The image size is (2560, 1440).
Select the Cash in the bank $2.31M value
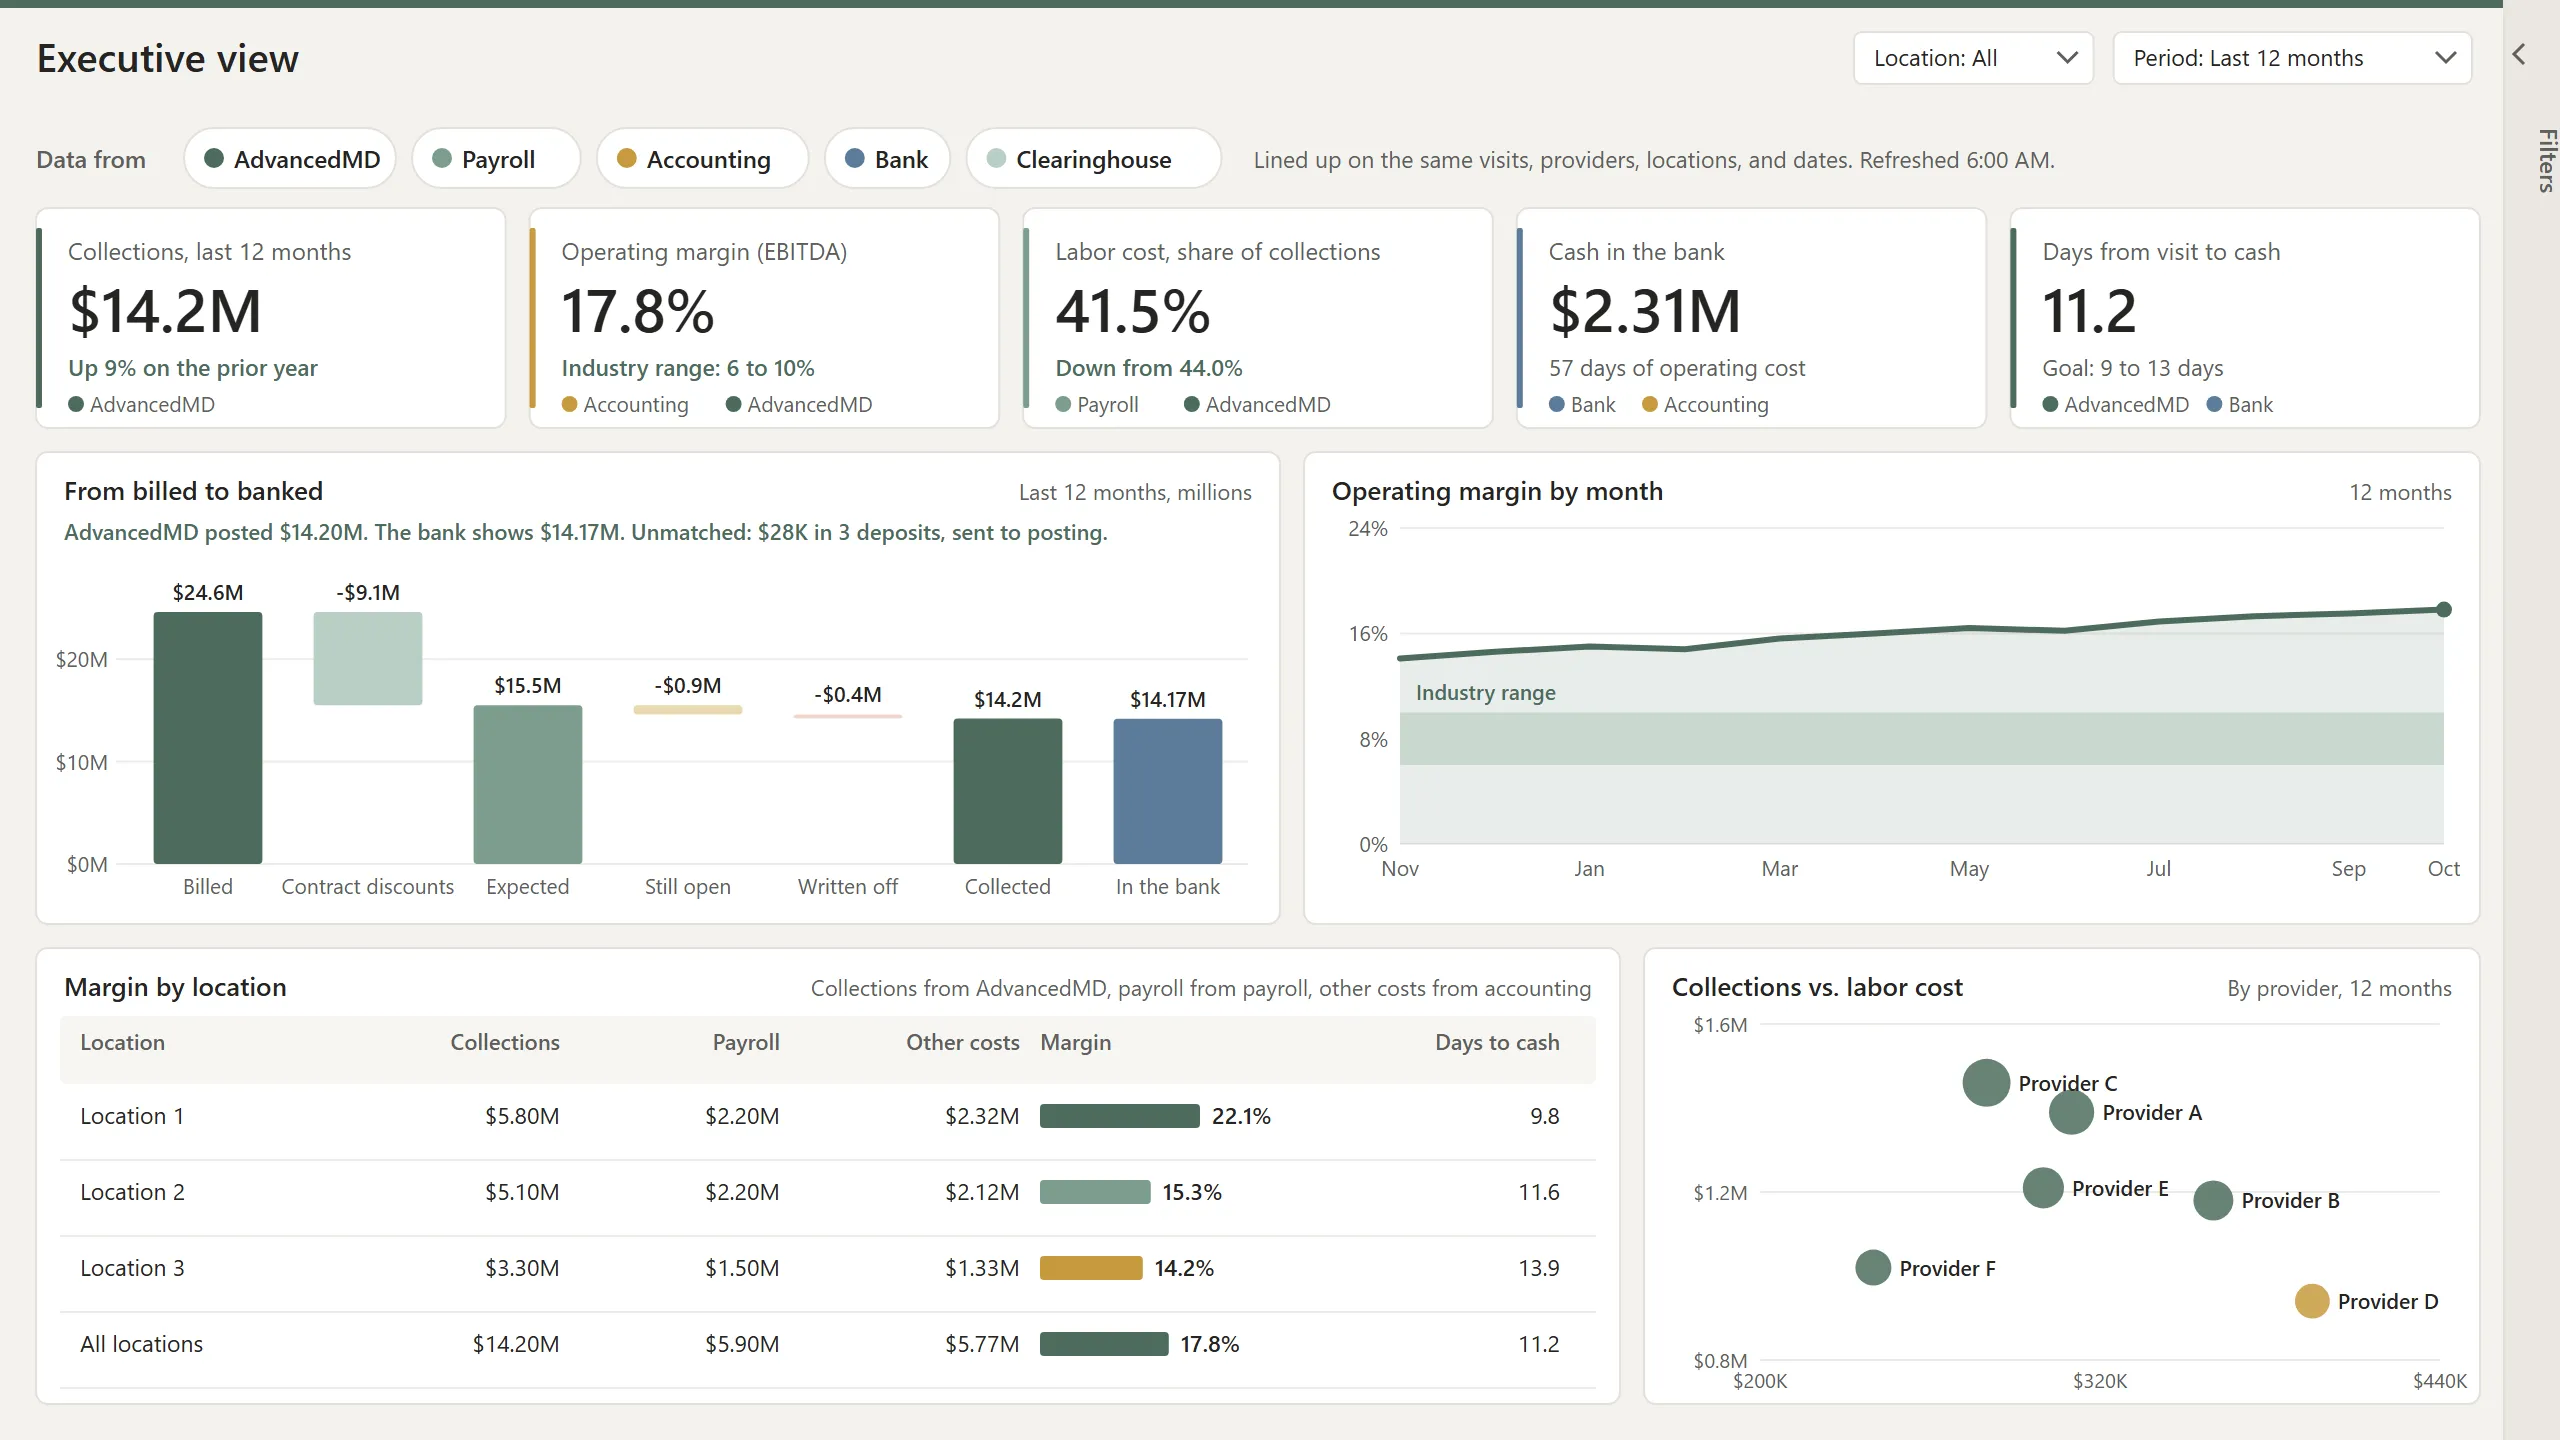(1645, 311)
